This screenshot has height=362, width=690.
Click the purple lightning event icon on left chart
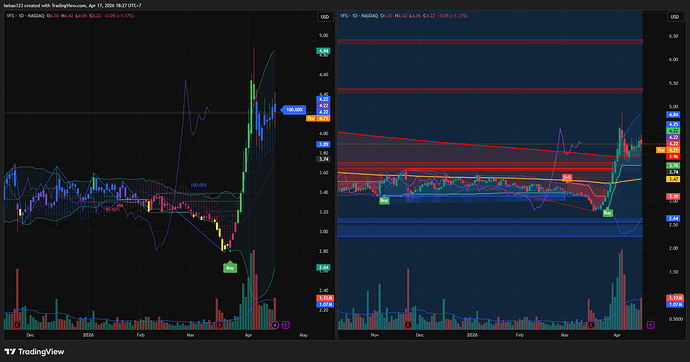pyautogui.click(x=275, y=325)
